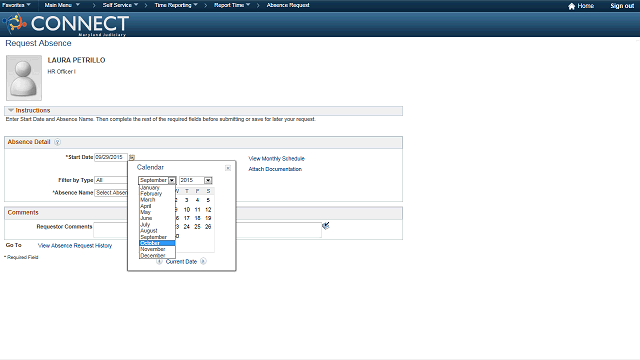Open the Self Service breadcrumb menu

point(120,5)
